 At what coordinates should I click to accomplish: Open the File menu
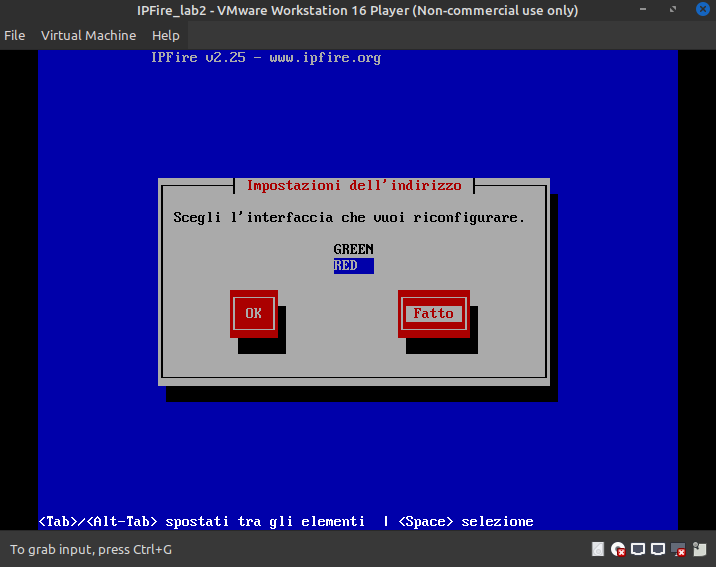15,36
